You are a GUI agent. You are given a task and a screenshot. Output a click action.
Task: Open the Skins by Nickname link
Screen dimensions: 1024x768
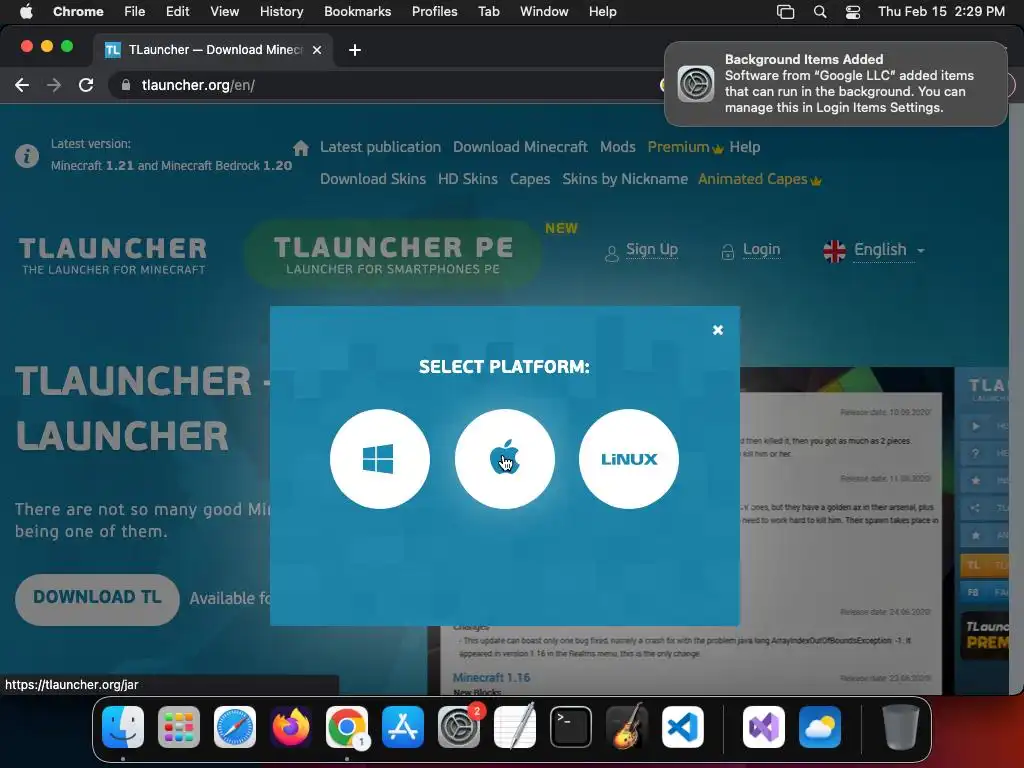click(624, 179)
